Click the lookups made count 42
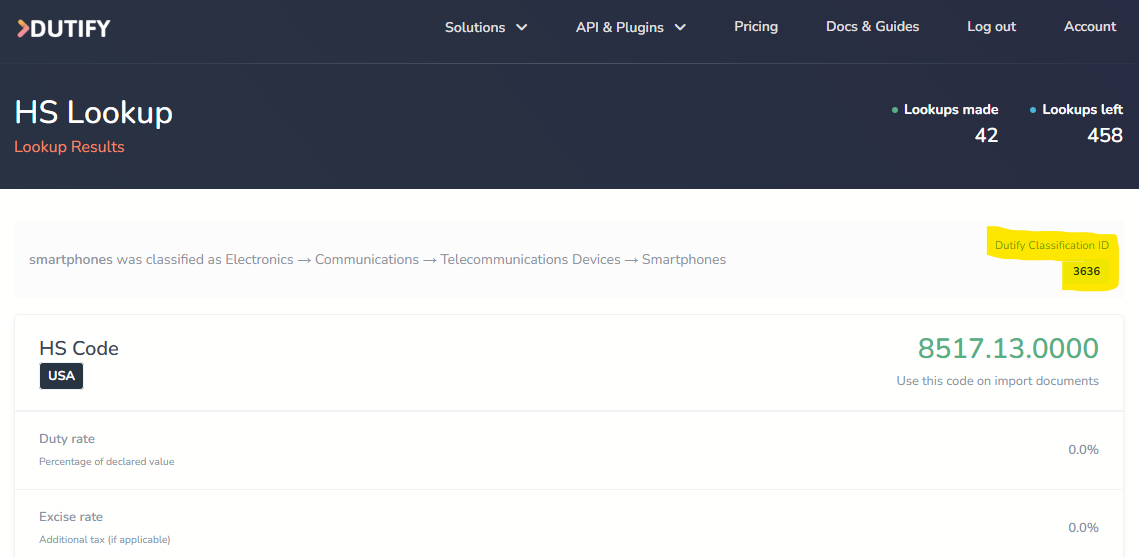Screen dimensions: 1139x557 [986, 135]
